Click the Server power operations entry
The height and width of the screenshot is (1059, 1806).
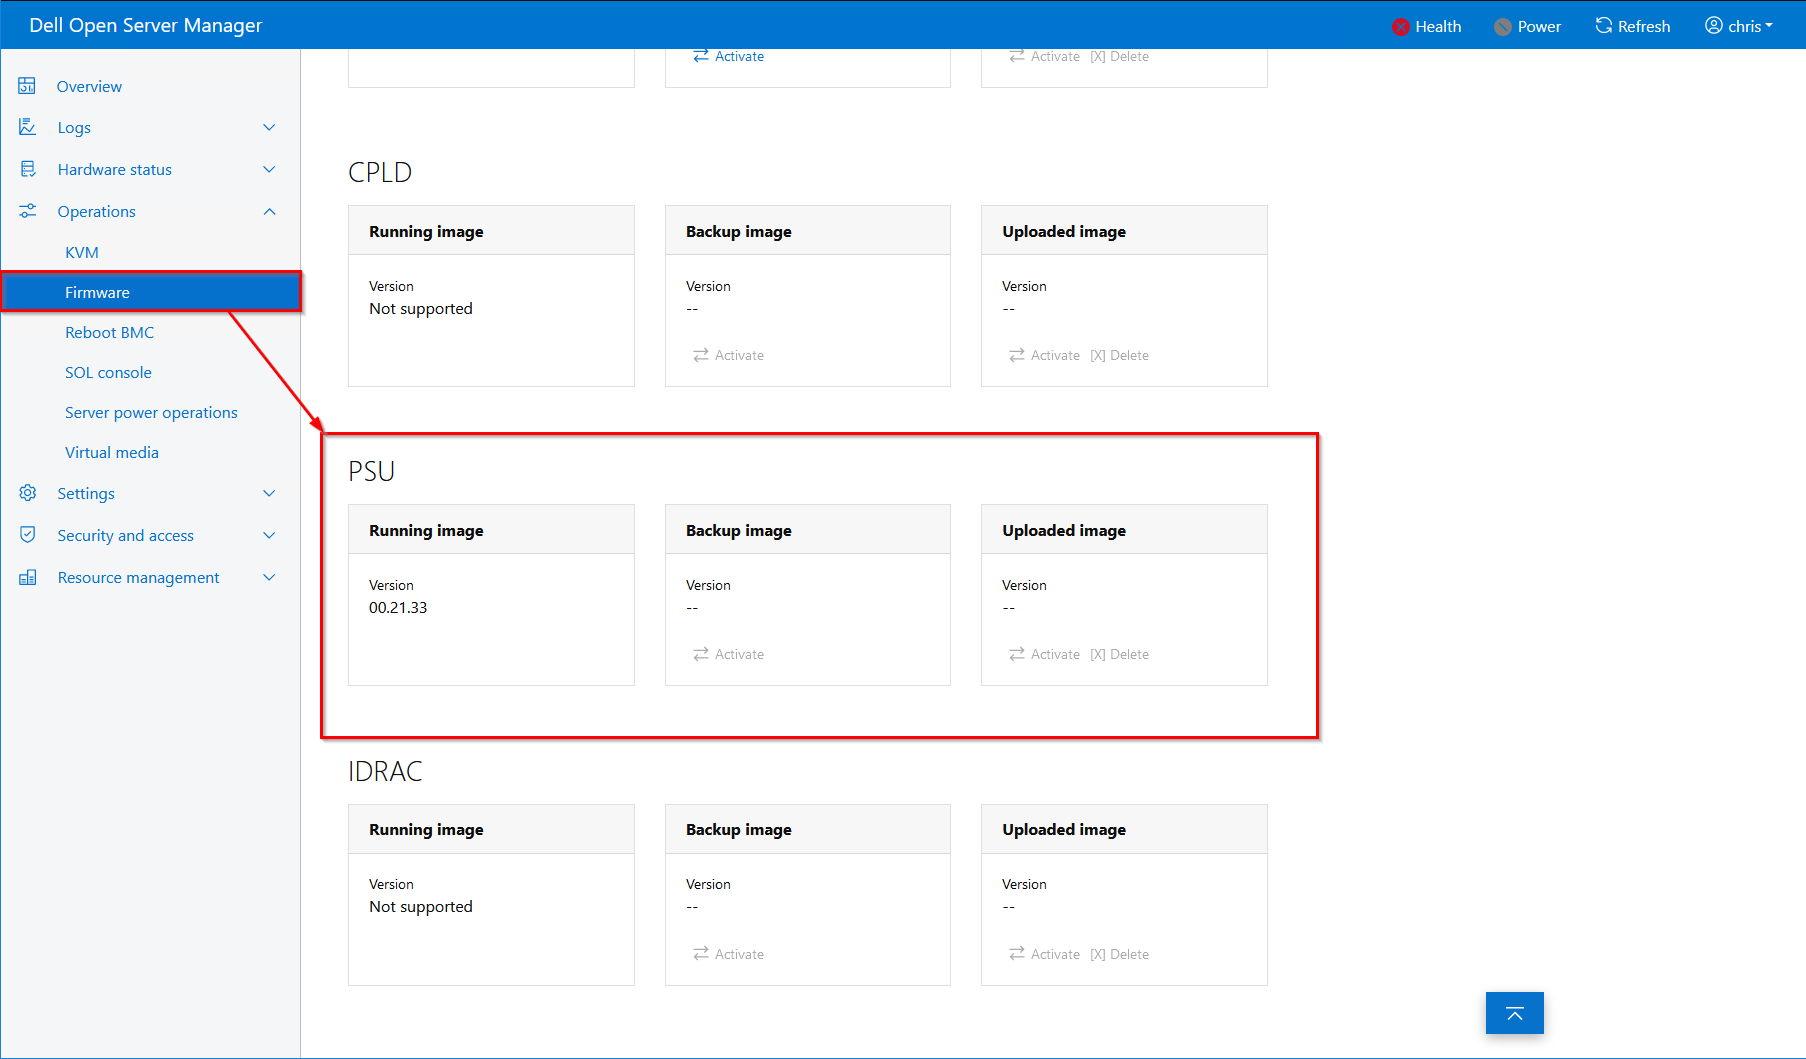pos(151,412)
